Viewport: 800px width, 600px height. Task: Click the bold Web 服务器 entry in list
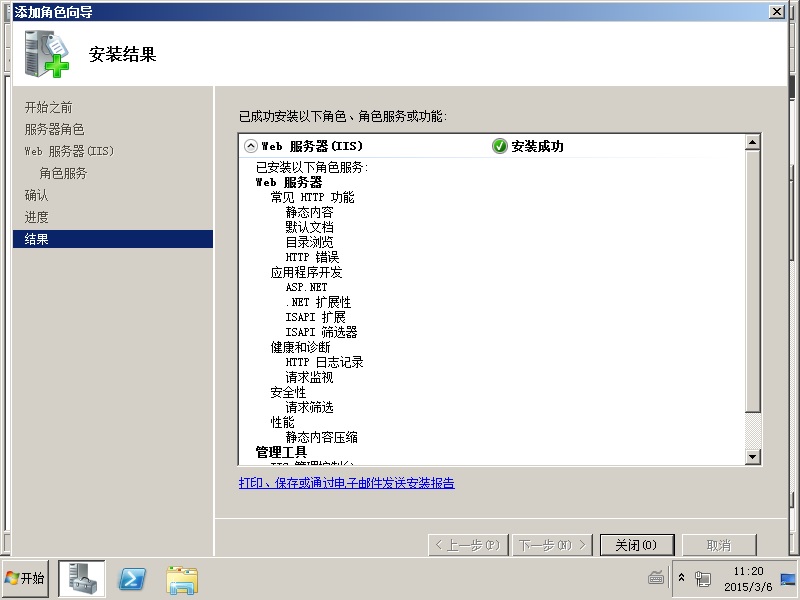coord(289,182)
